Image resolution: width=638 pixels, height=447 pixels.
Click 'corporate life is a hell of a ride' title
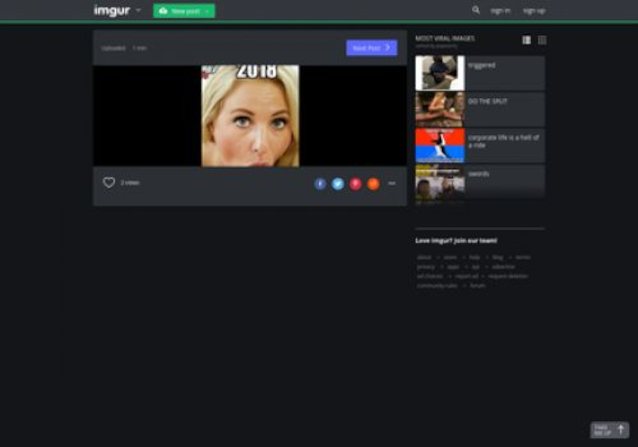pos(504,141)
